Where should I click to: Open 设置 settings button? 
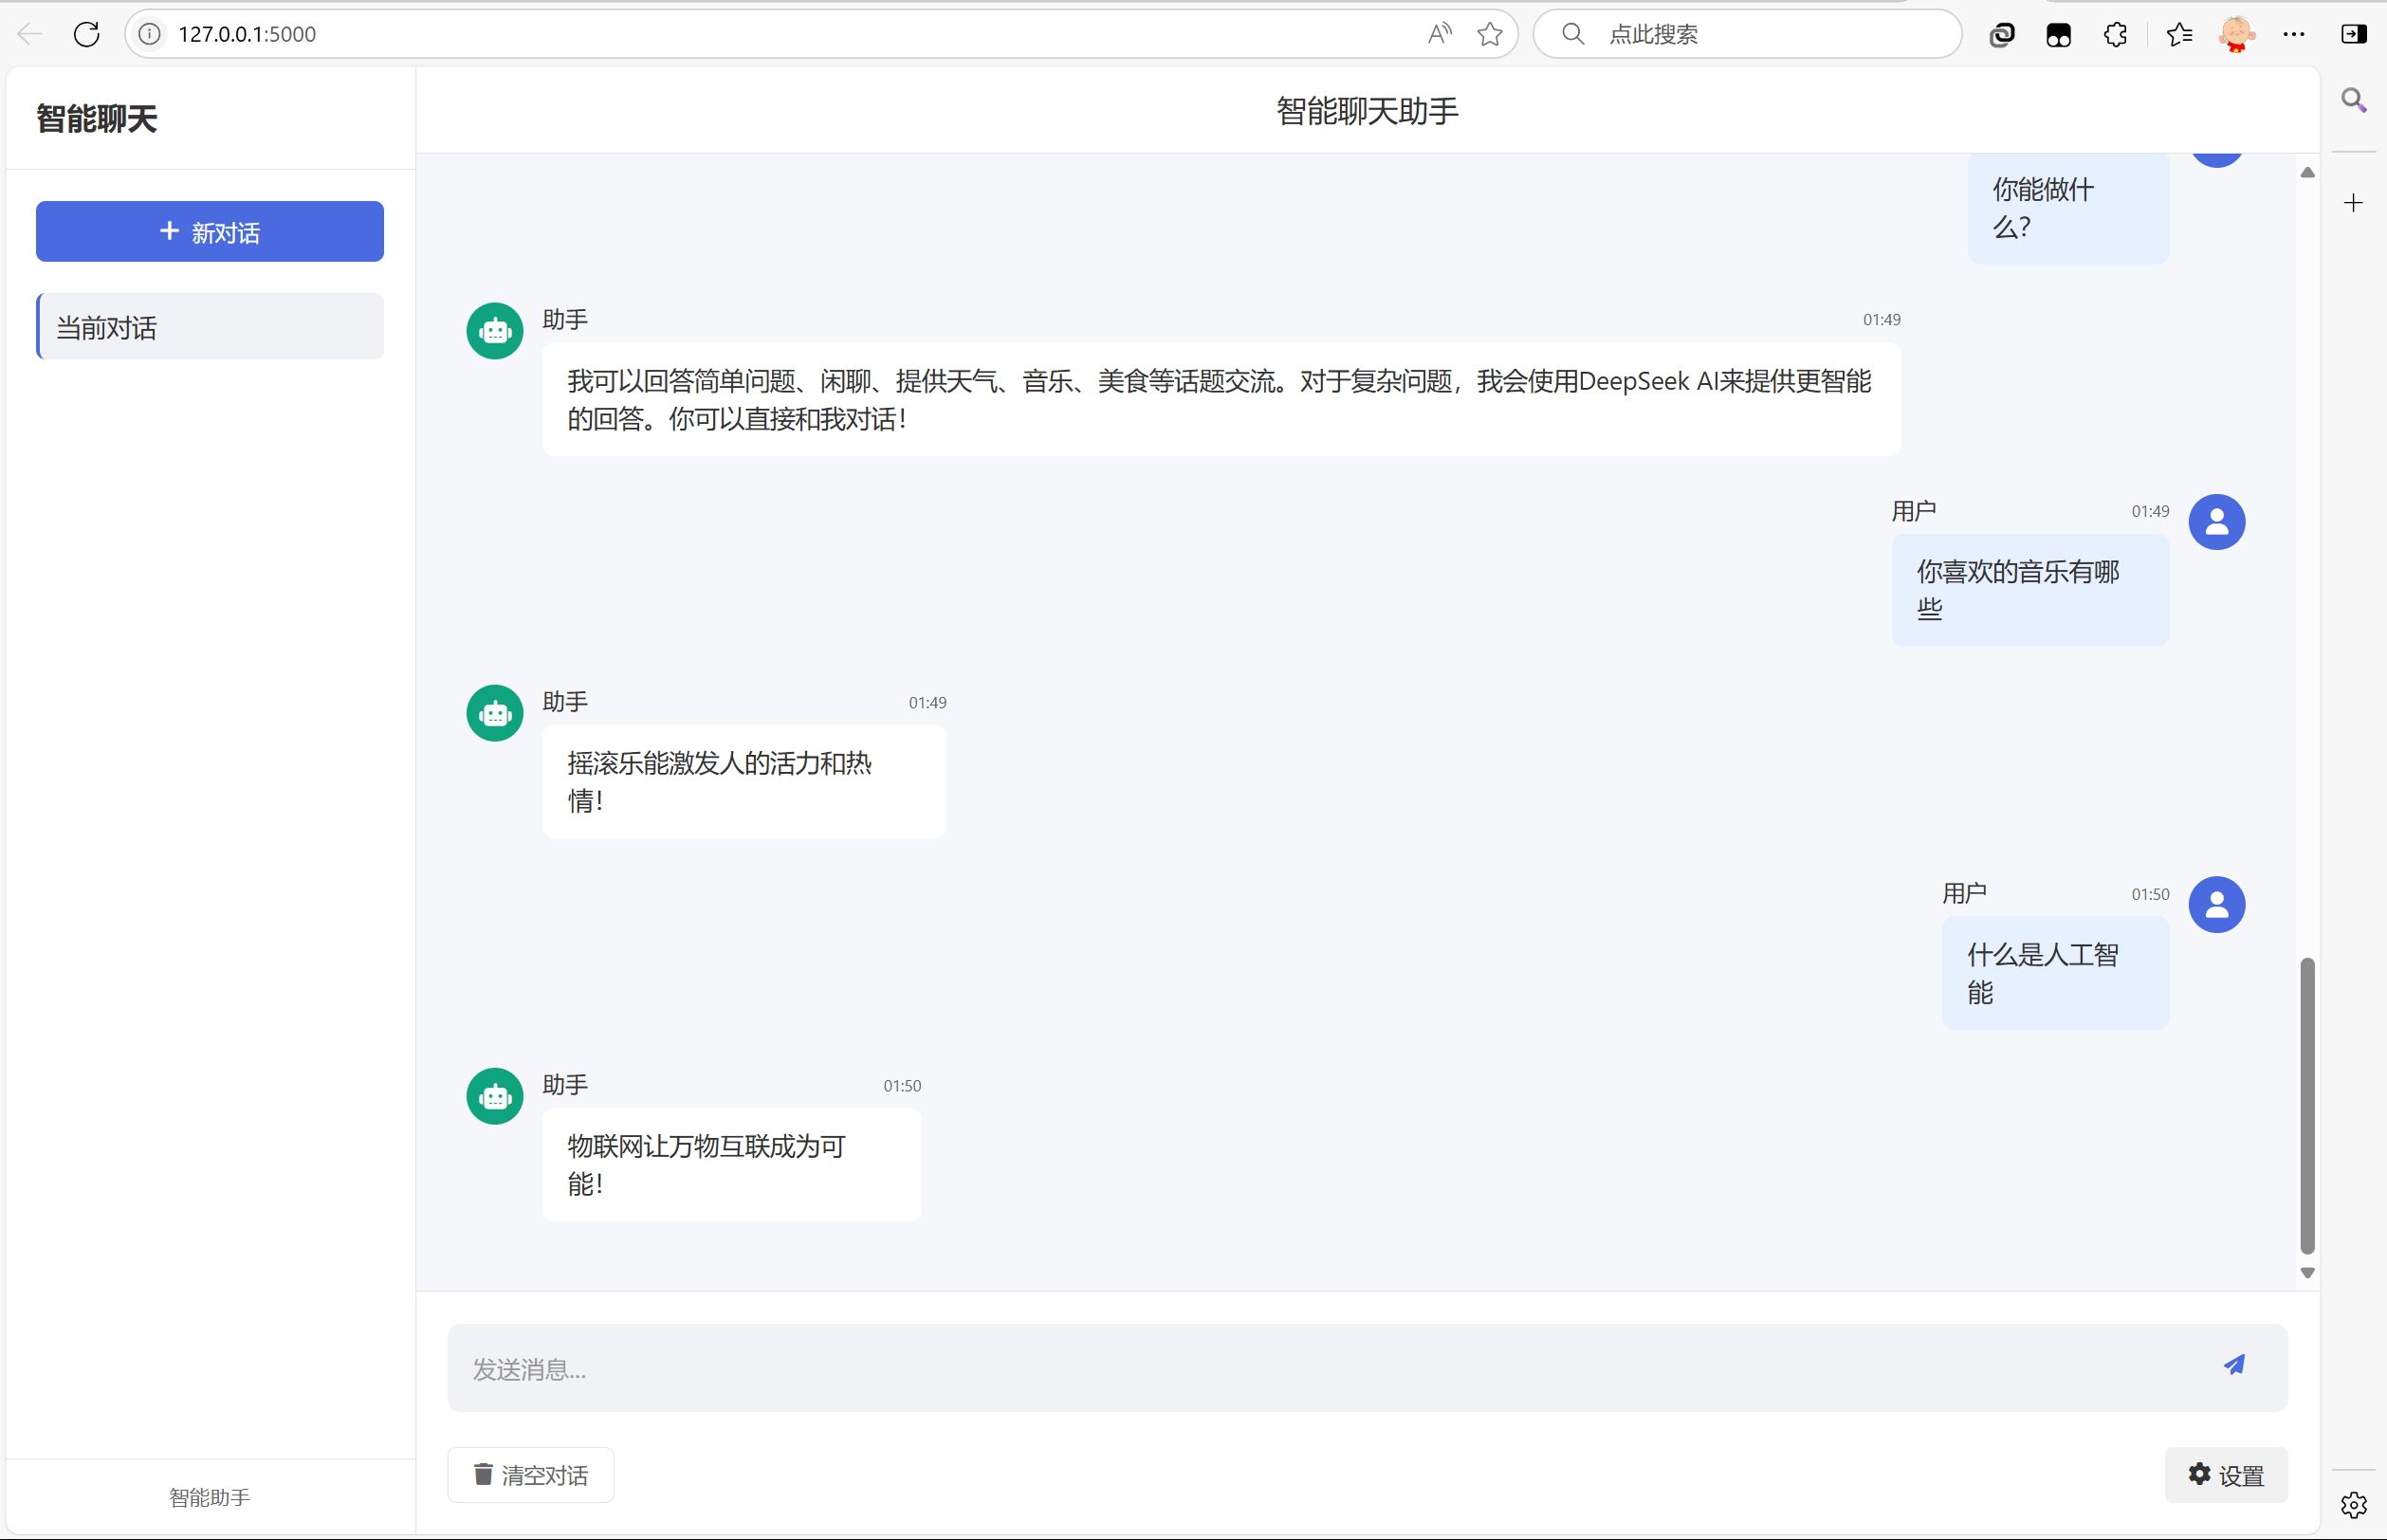point(2225,1474)
